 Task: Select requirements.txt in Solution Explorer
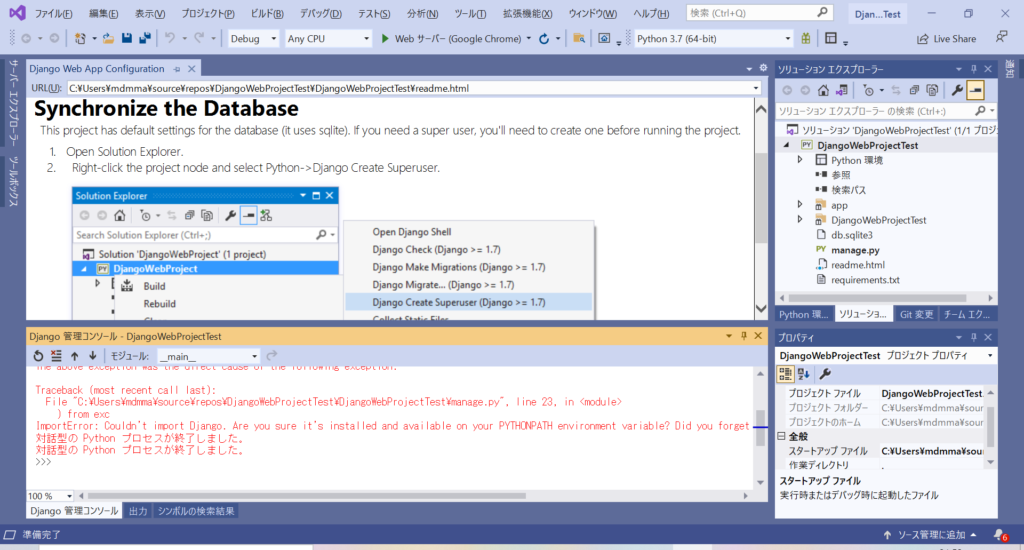click(865, 280)
